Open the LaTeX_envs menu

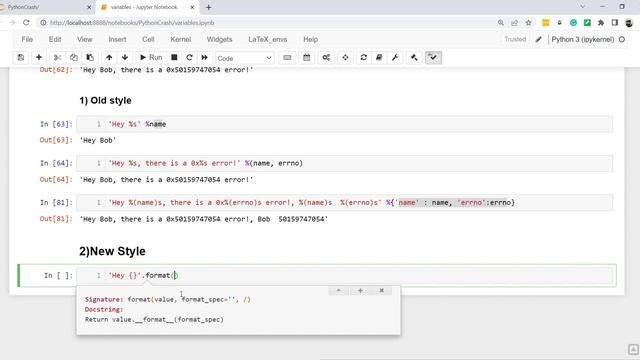pos(268,40)
